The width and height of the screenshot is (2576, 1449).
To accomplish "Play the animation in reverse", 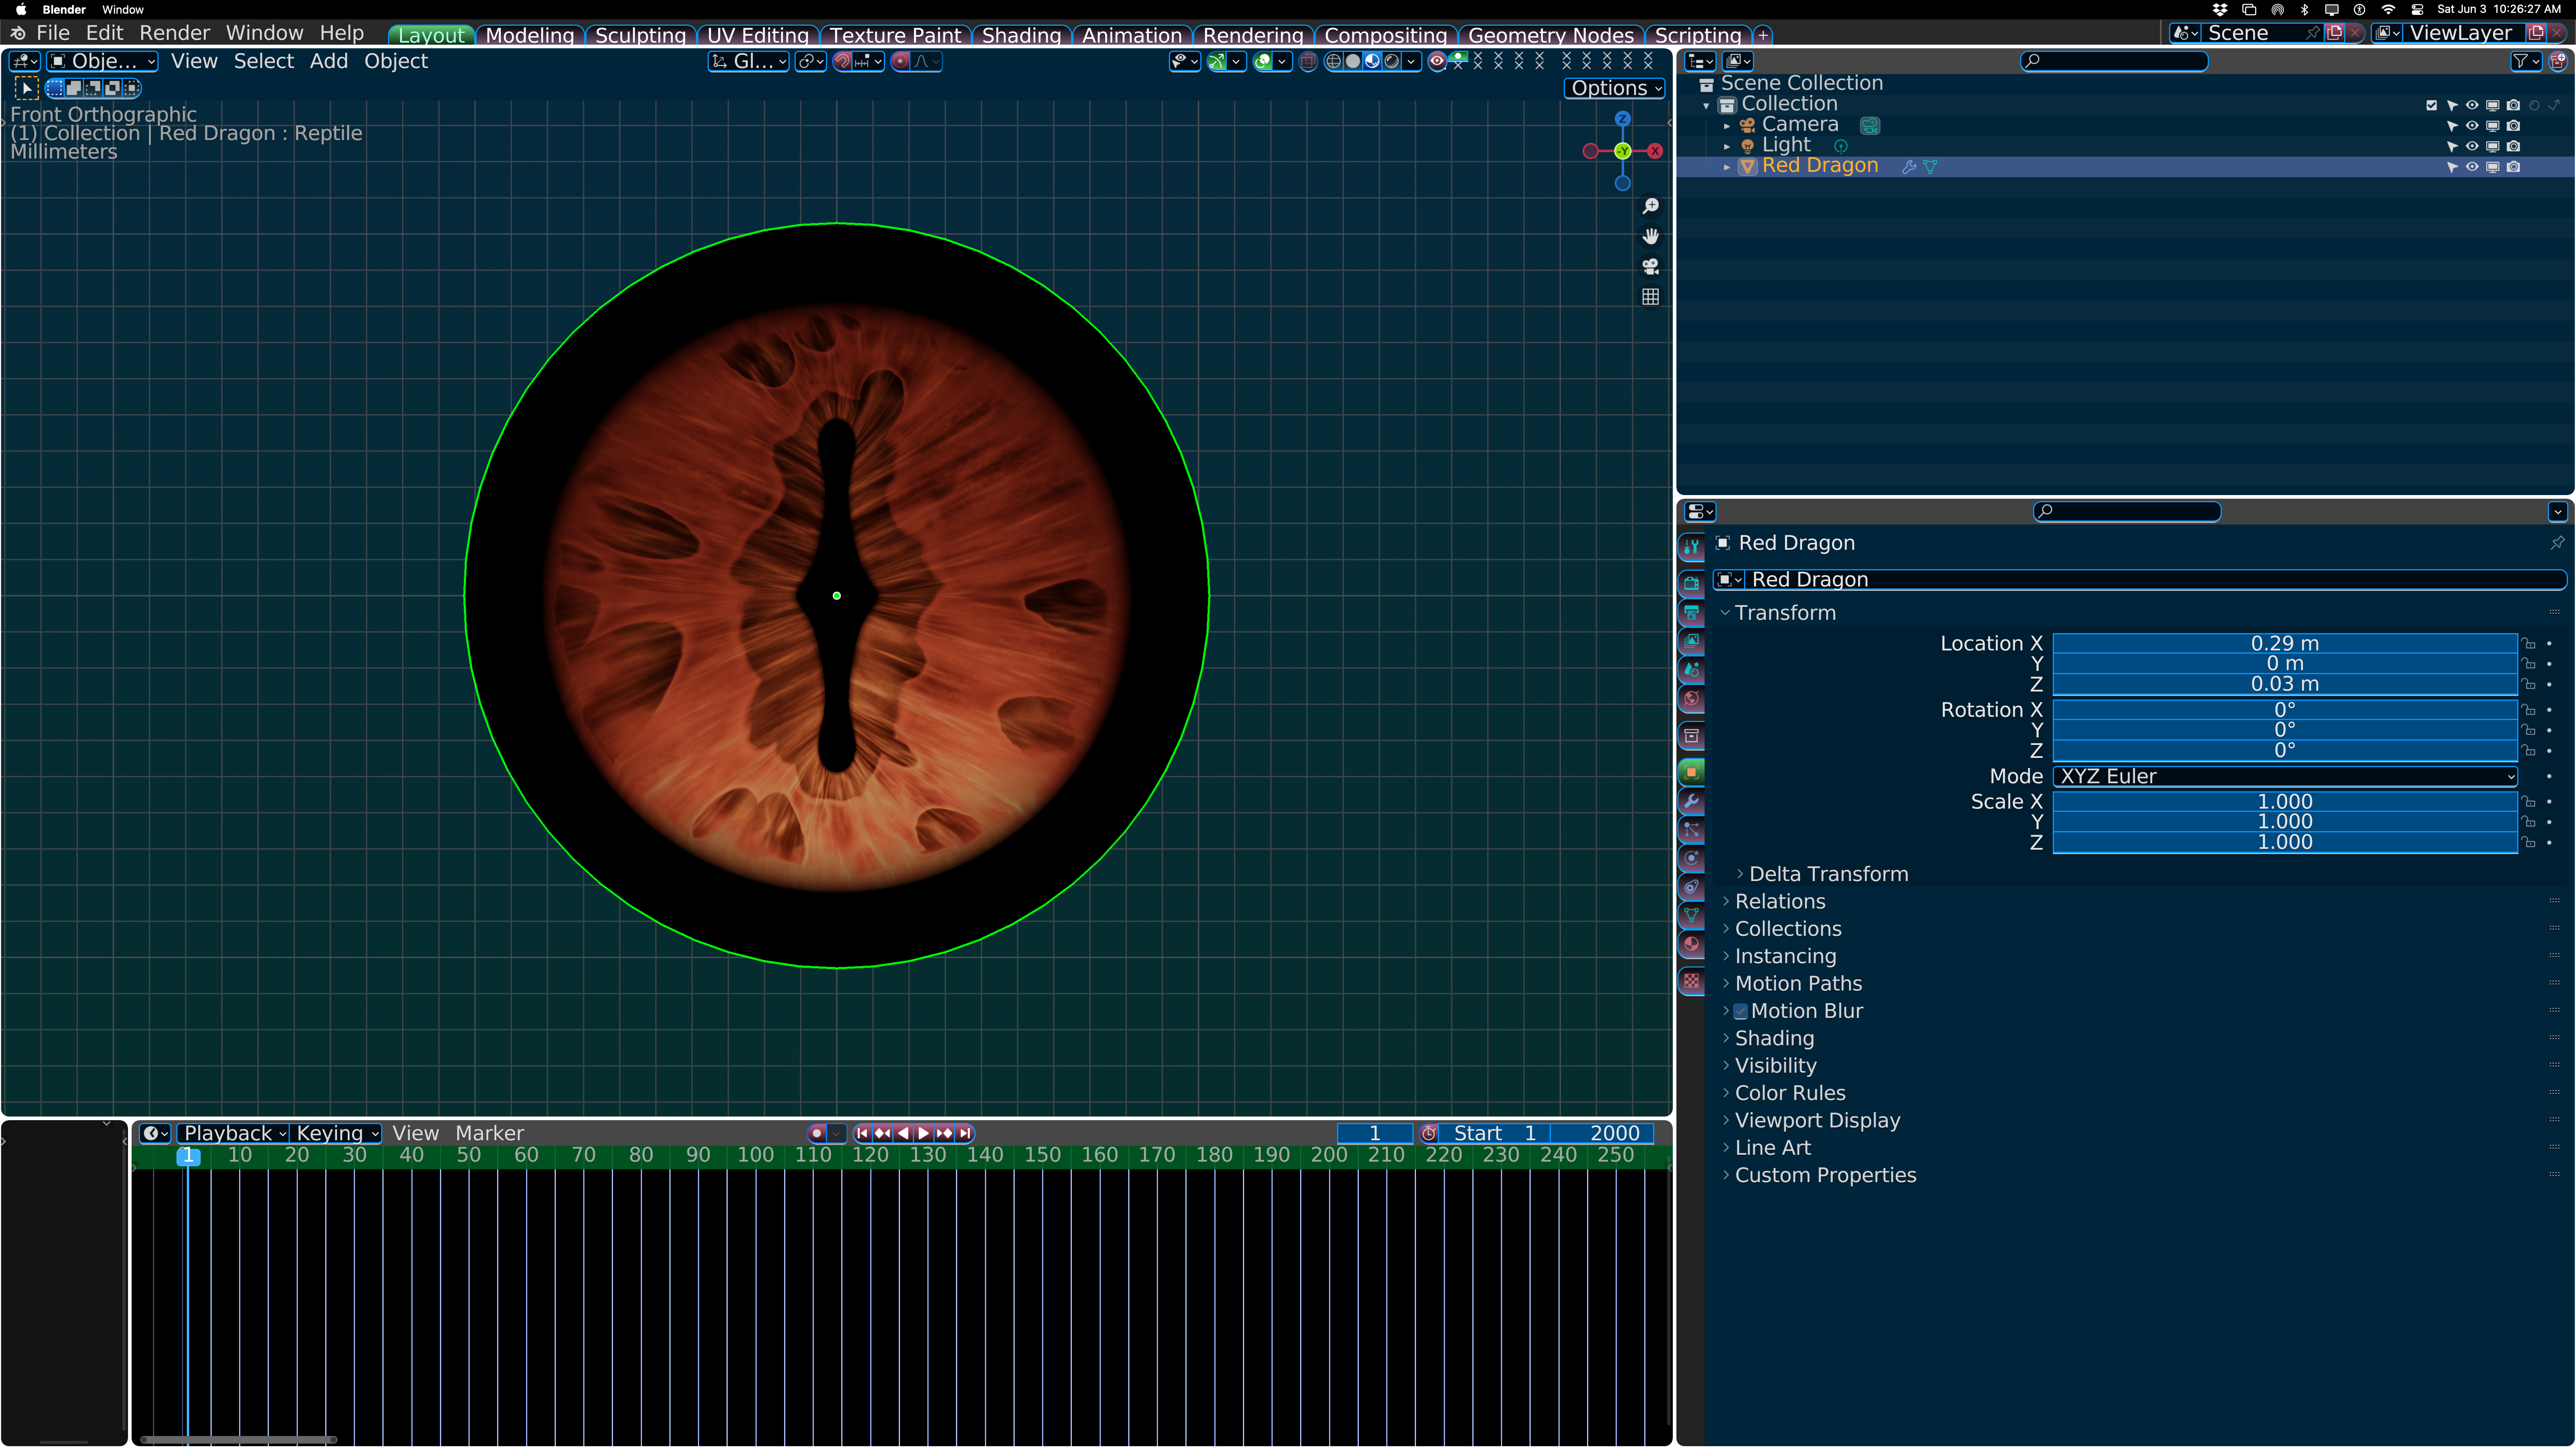I will pyautogui.click(x=903, y=1133).
